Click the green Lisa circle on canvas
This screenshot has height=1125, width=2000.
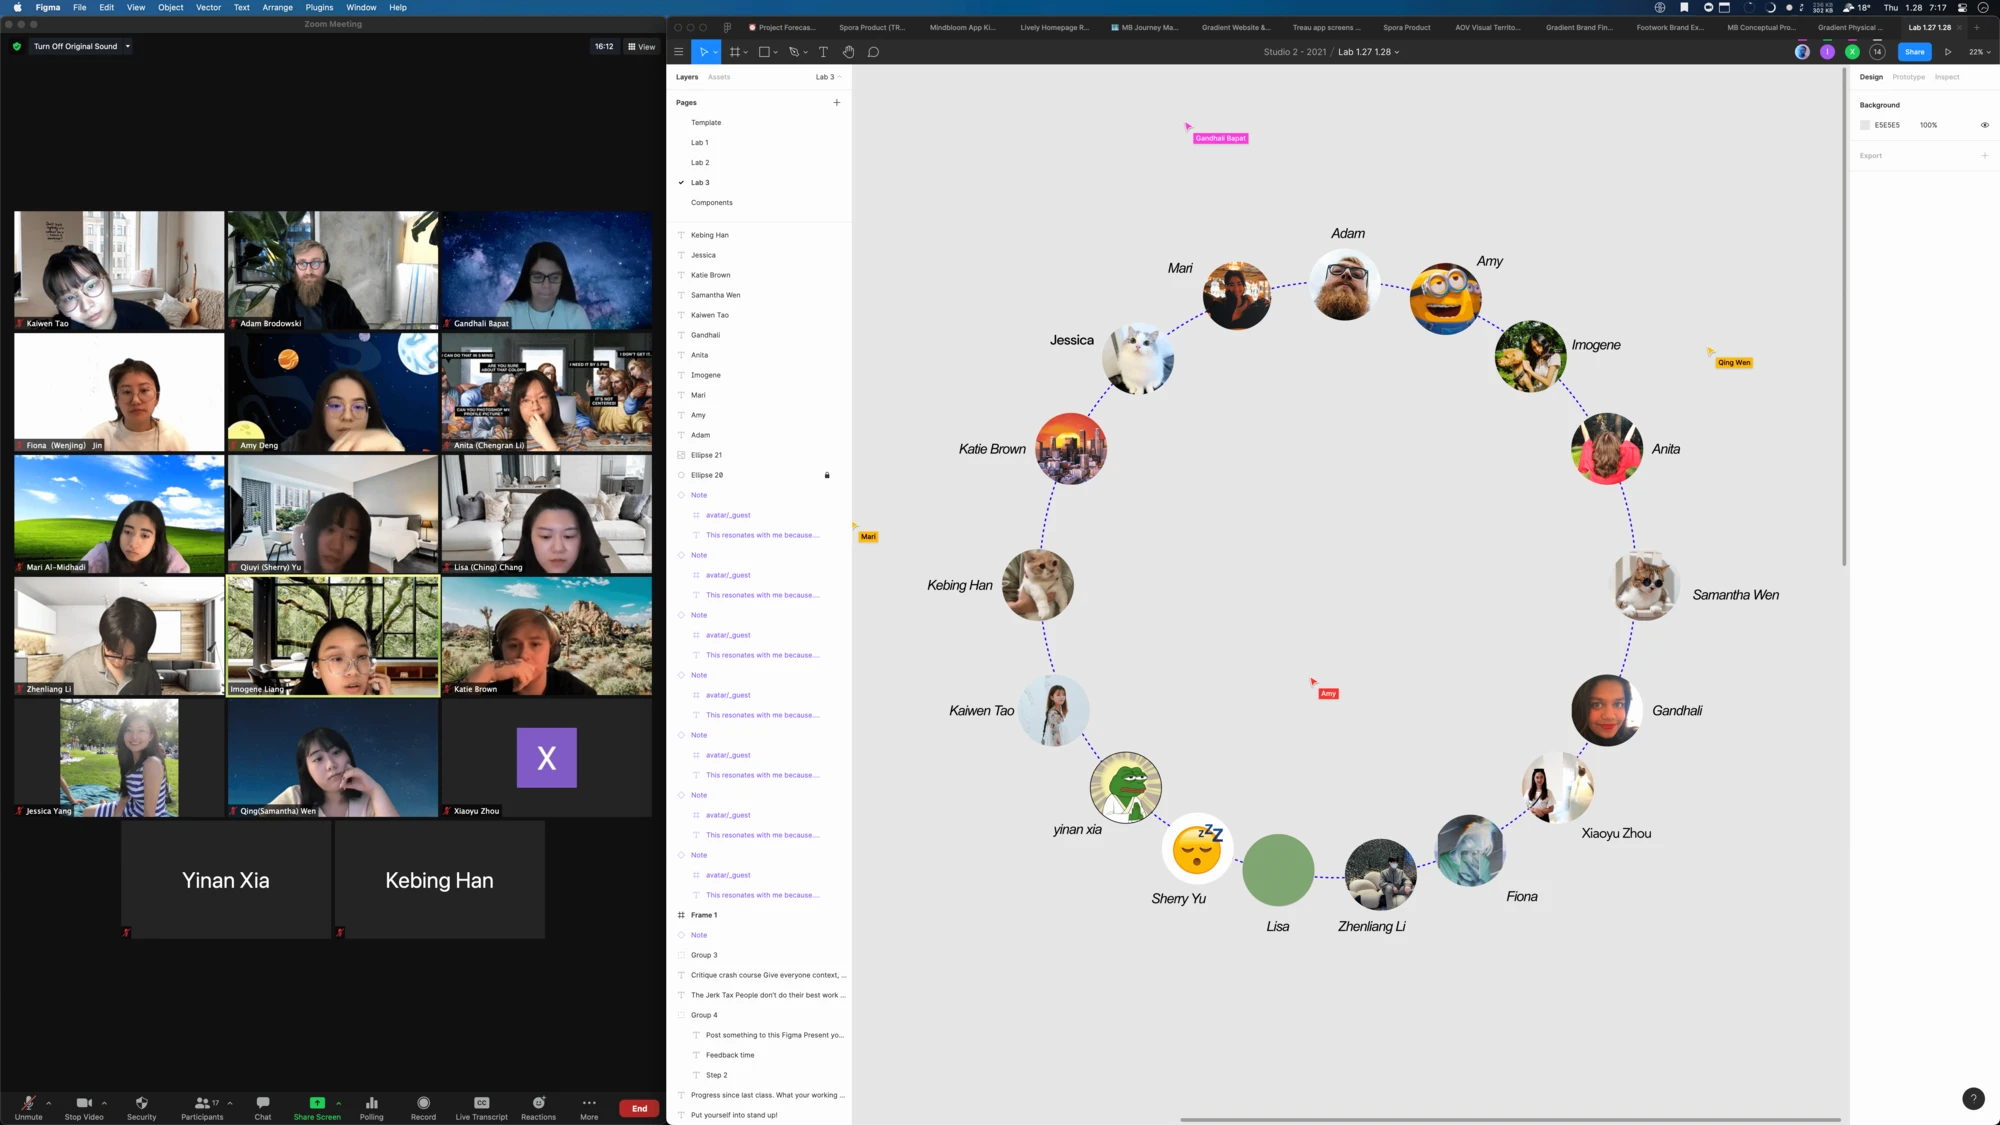1278,870
